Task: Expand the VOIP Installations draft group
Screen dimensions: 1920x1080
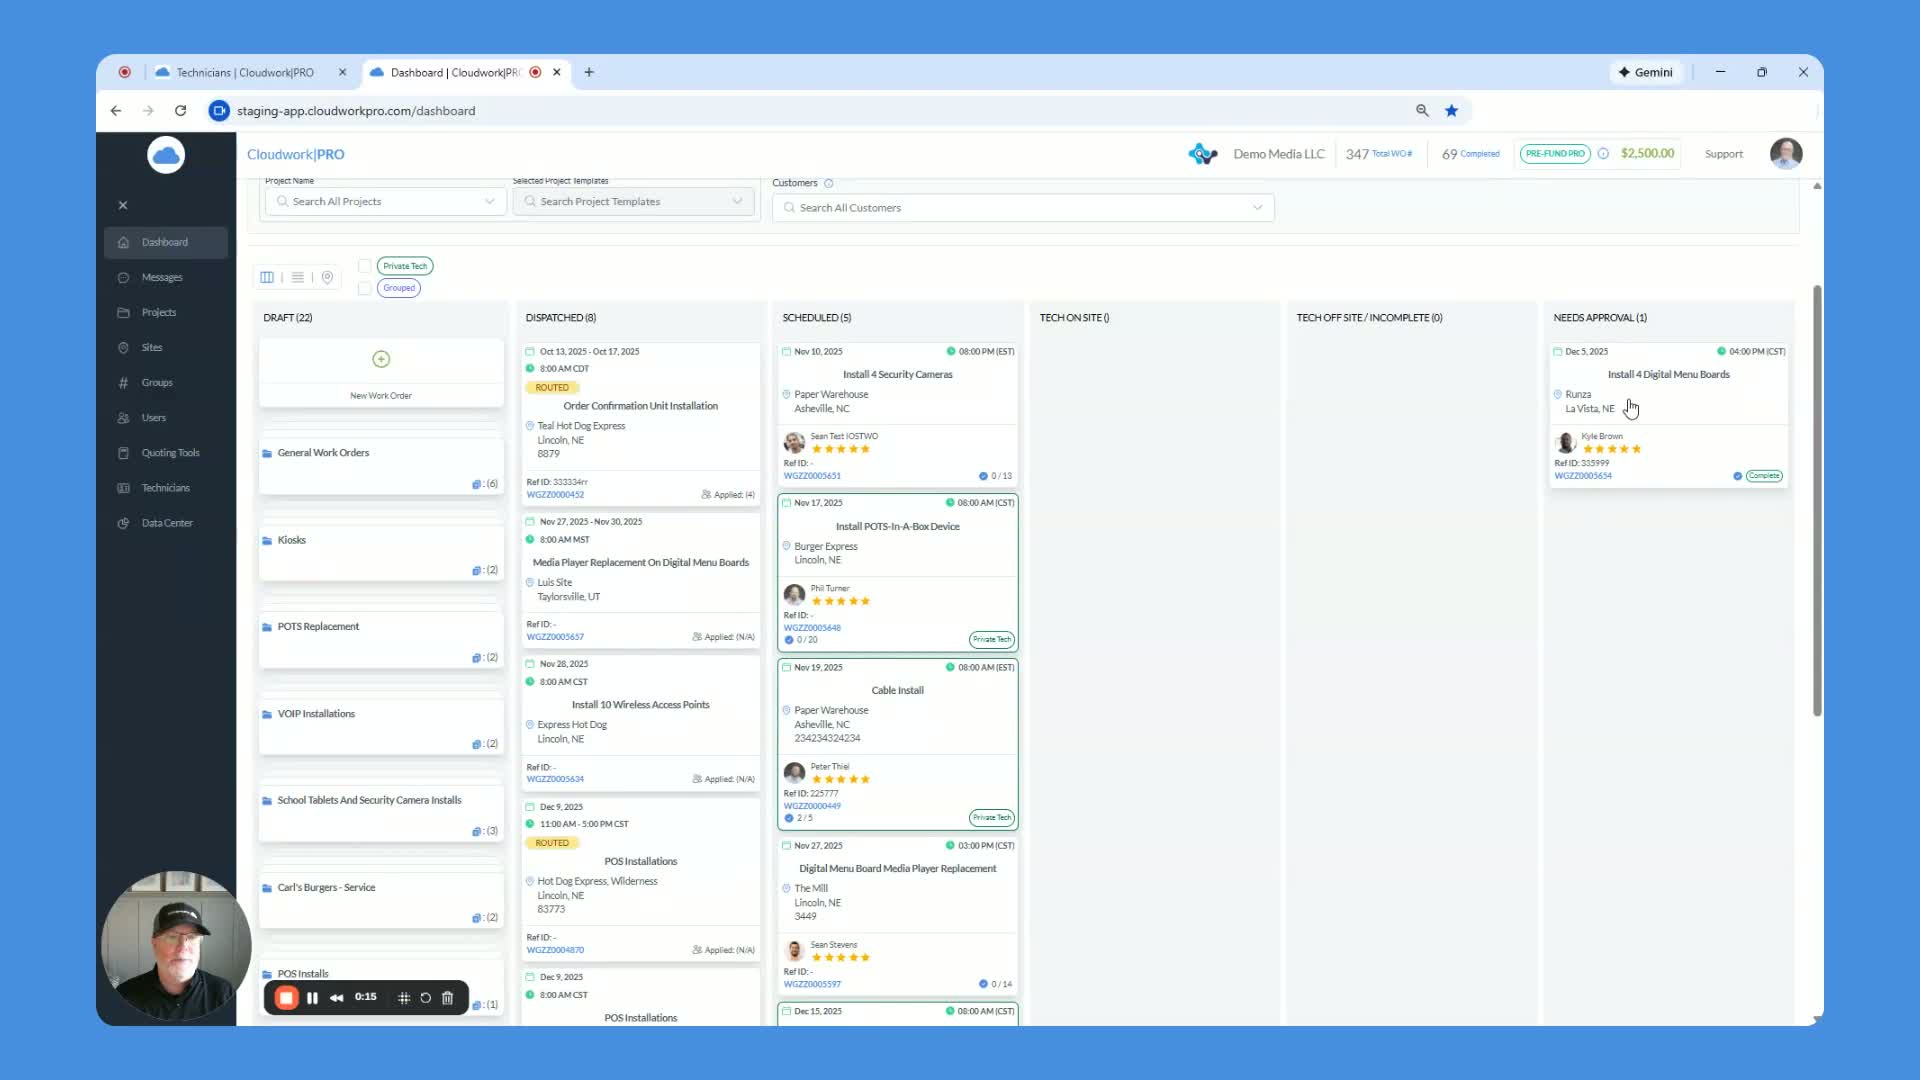Action: click(x=381, y=725)
